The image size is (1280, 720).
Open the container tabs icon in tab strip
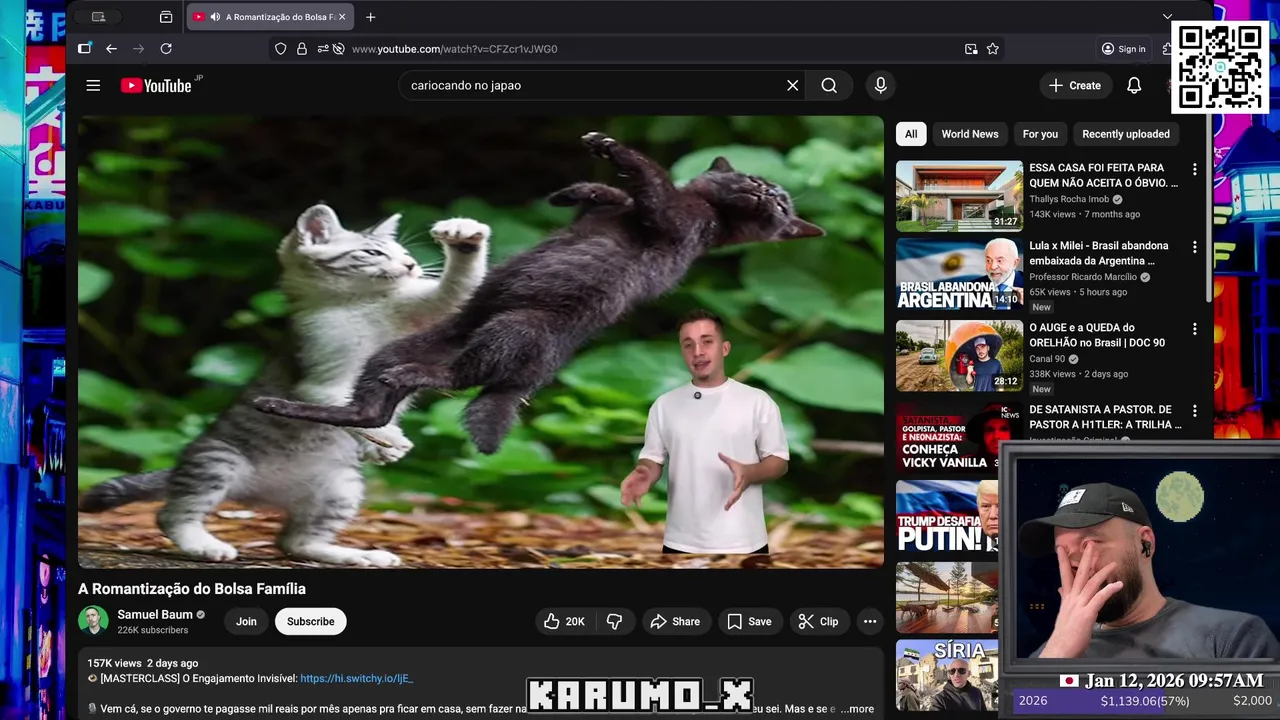[x=166, y=17]
